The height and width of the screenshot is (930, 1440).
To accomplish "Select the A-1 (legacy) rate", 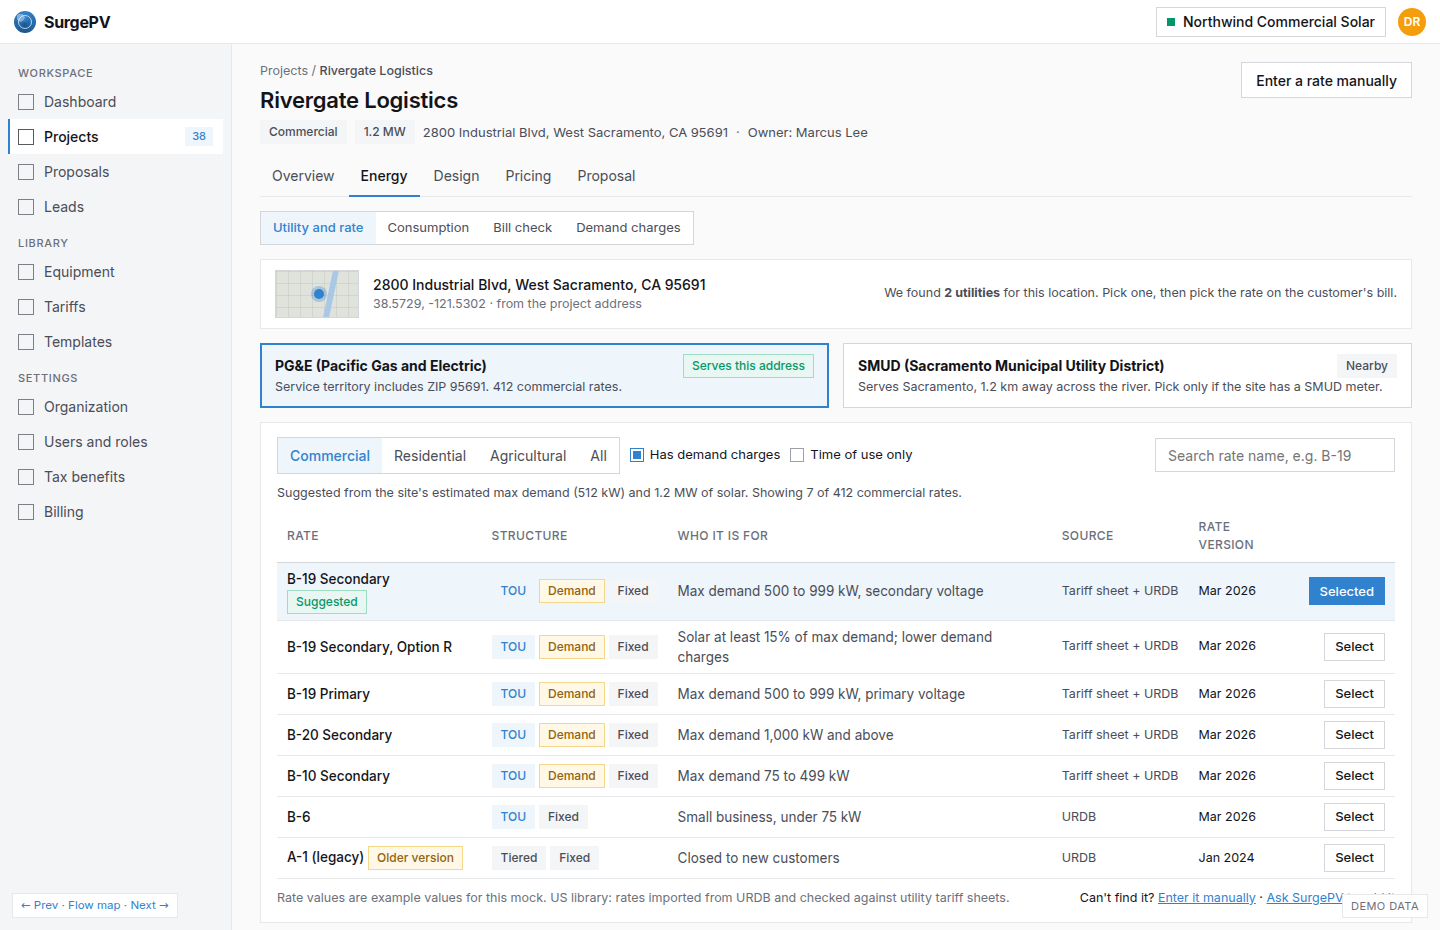I will (x=1354, y=858).
